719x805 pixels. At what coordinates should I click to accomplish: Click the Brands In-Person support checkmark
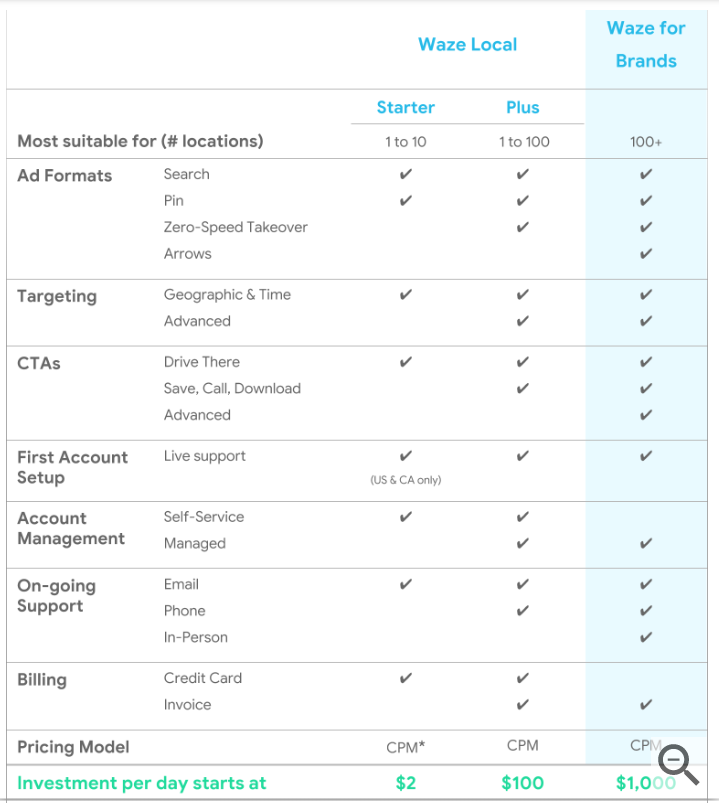(646, 637)
